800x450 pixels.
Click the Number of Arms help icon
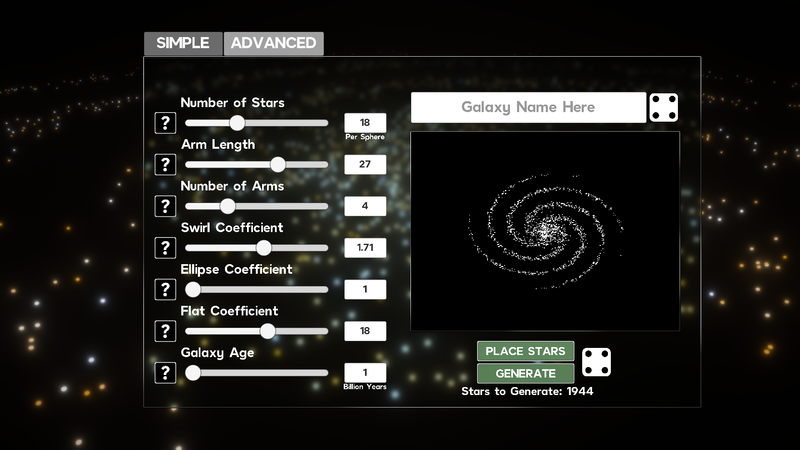tap(166, 206)
